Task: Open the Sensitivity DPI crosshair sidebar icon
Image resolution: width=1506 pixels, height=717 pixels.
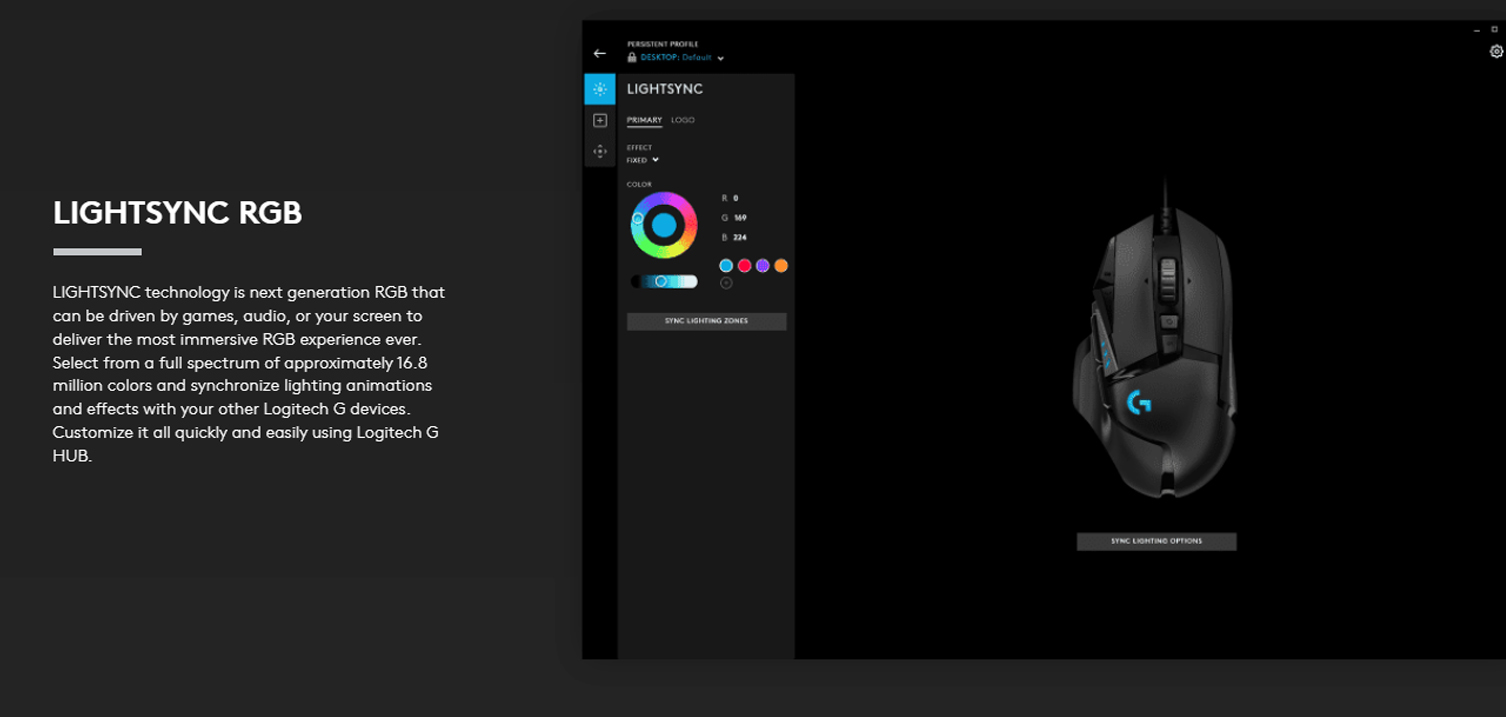Action: click(x=600, y=151)
